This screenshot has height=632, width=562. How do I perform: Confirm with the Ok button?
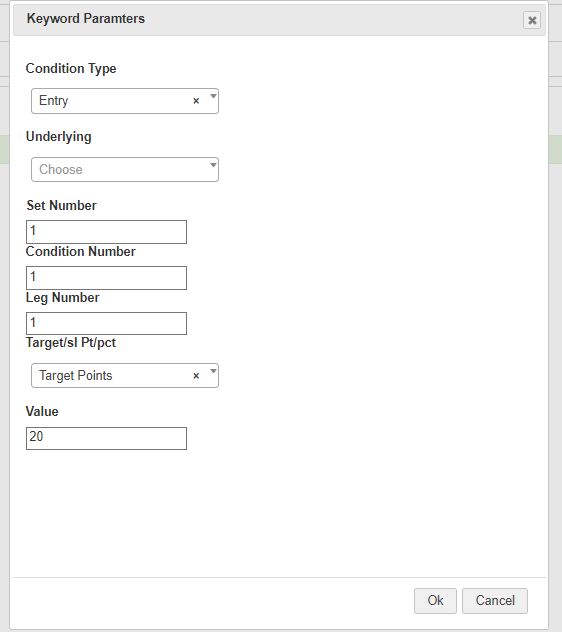[435, 601]
